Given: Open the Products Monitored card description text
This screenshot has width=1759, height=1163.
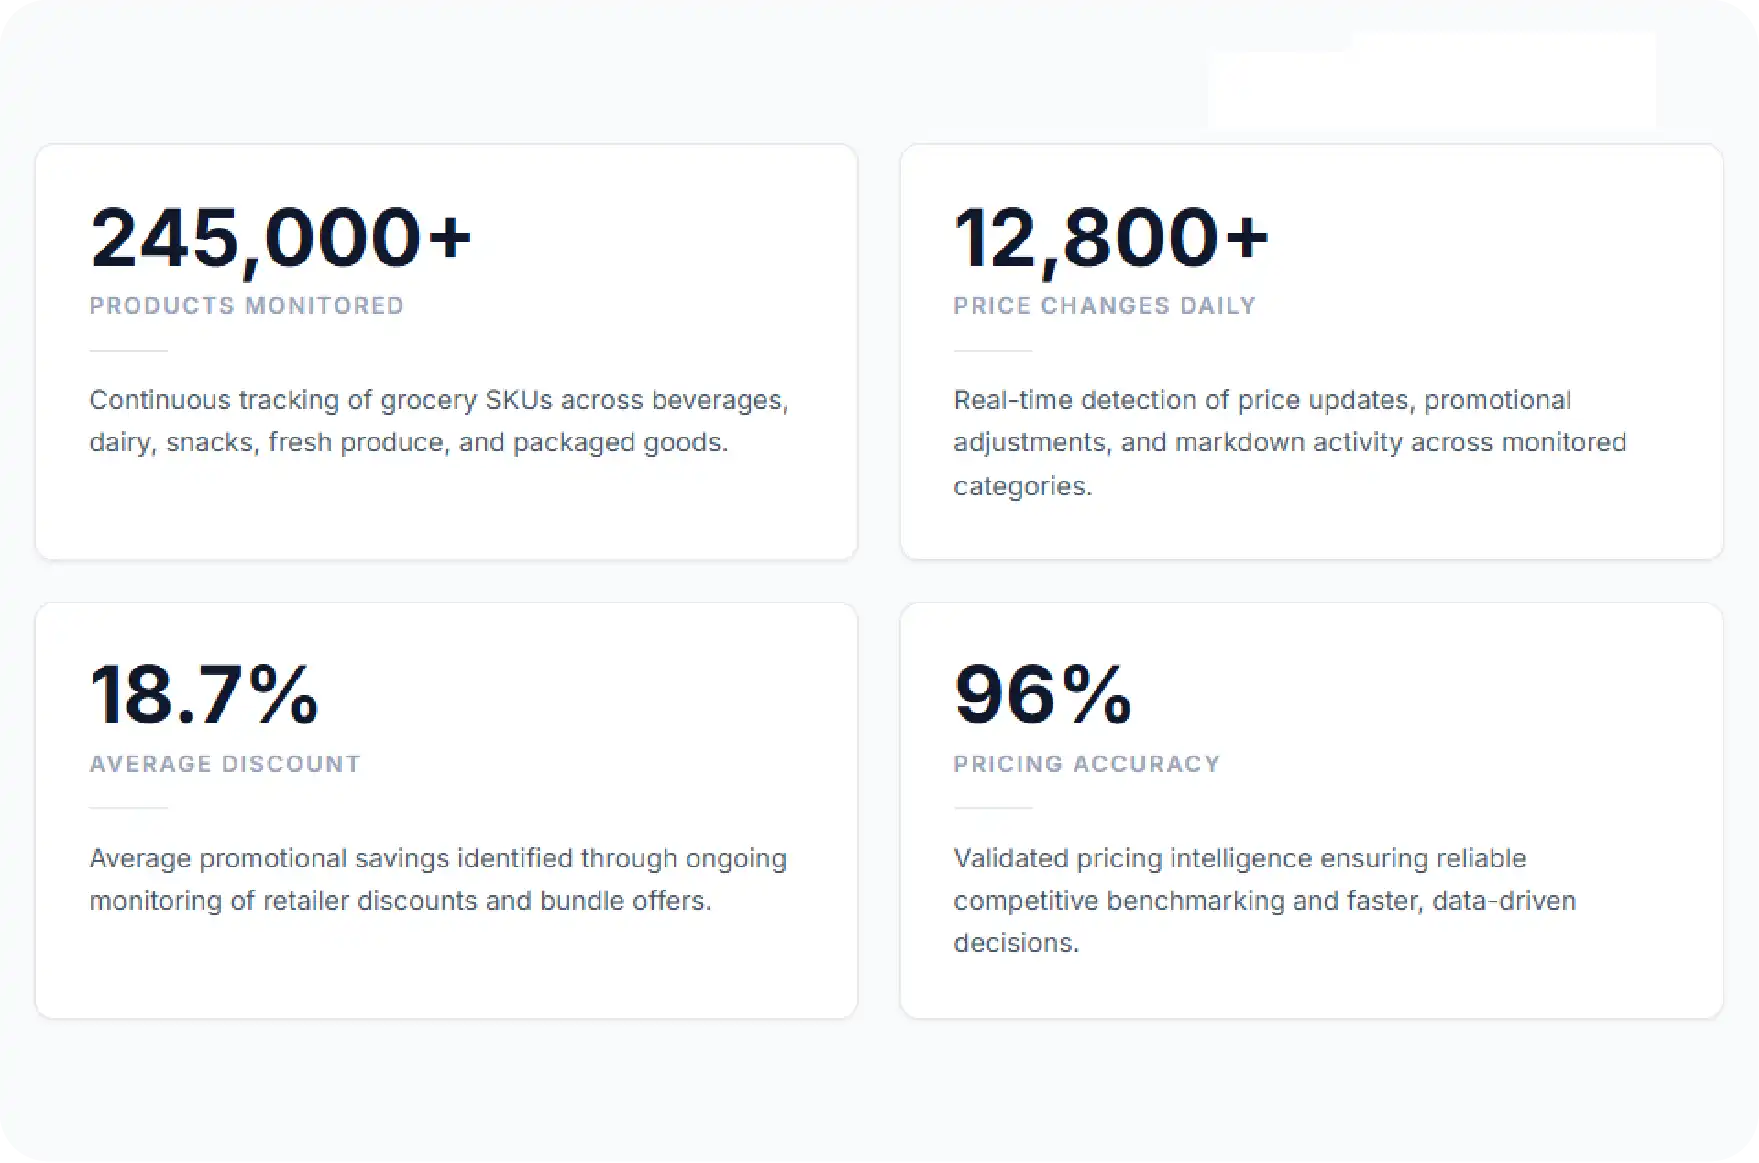Looking at the screenshot, I should pyautogui.click(x=439, y=421).
